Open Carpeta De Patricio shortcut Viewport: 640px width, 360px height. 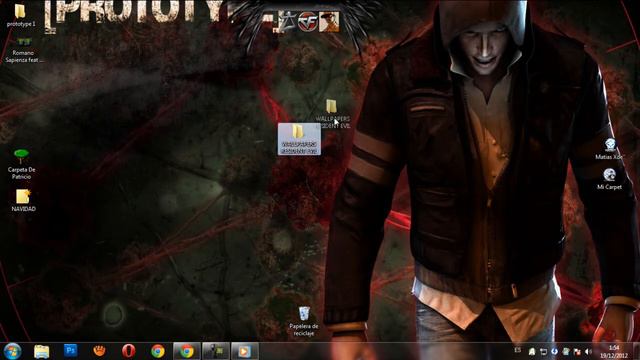(21, 164)
